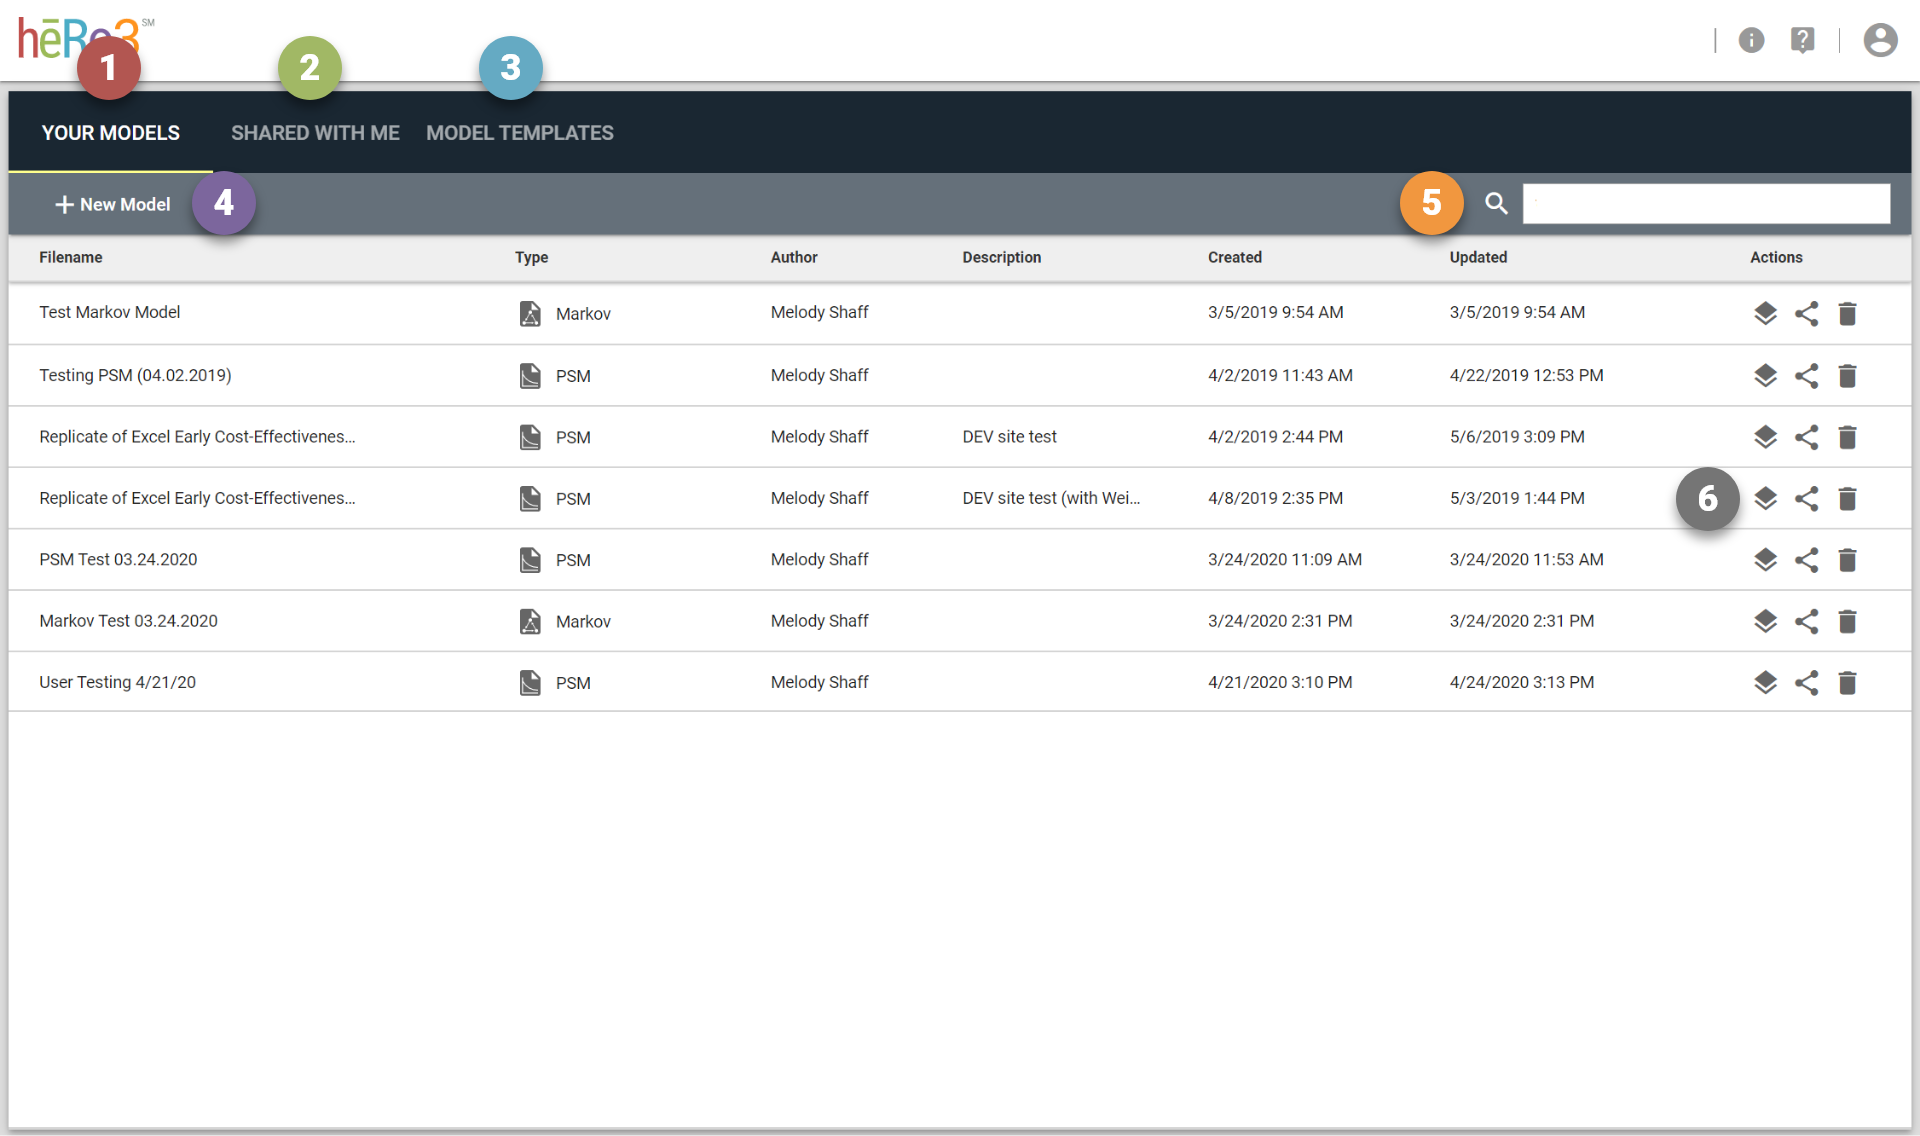The width and height of the screenshot is (1920, 1136).
Task: Share PSM Test 03.24.2020 model
Action: (x=1806, y=560)
